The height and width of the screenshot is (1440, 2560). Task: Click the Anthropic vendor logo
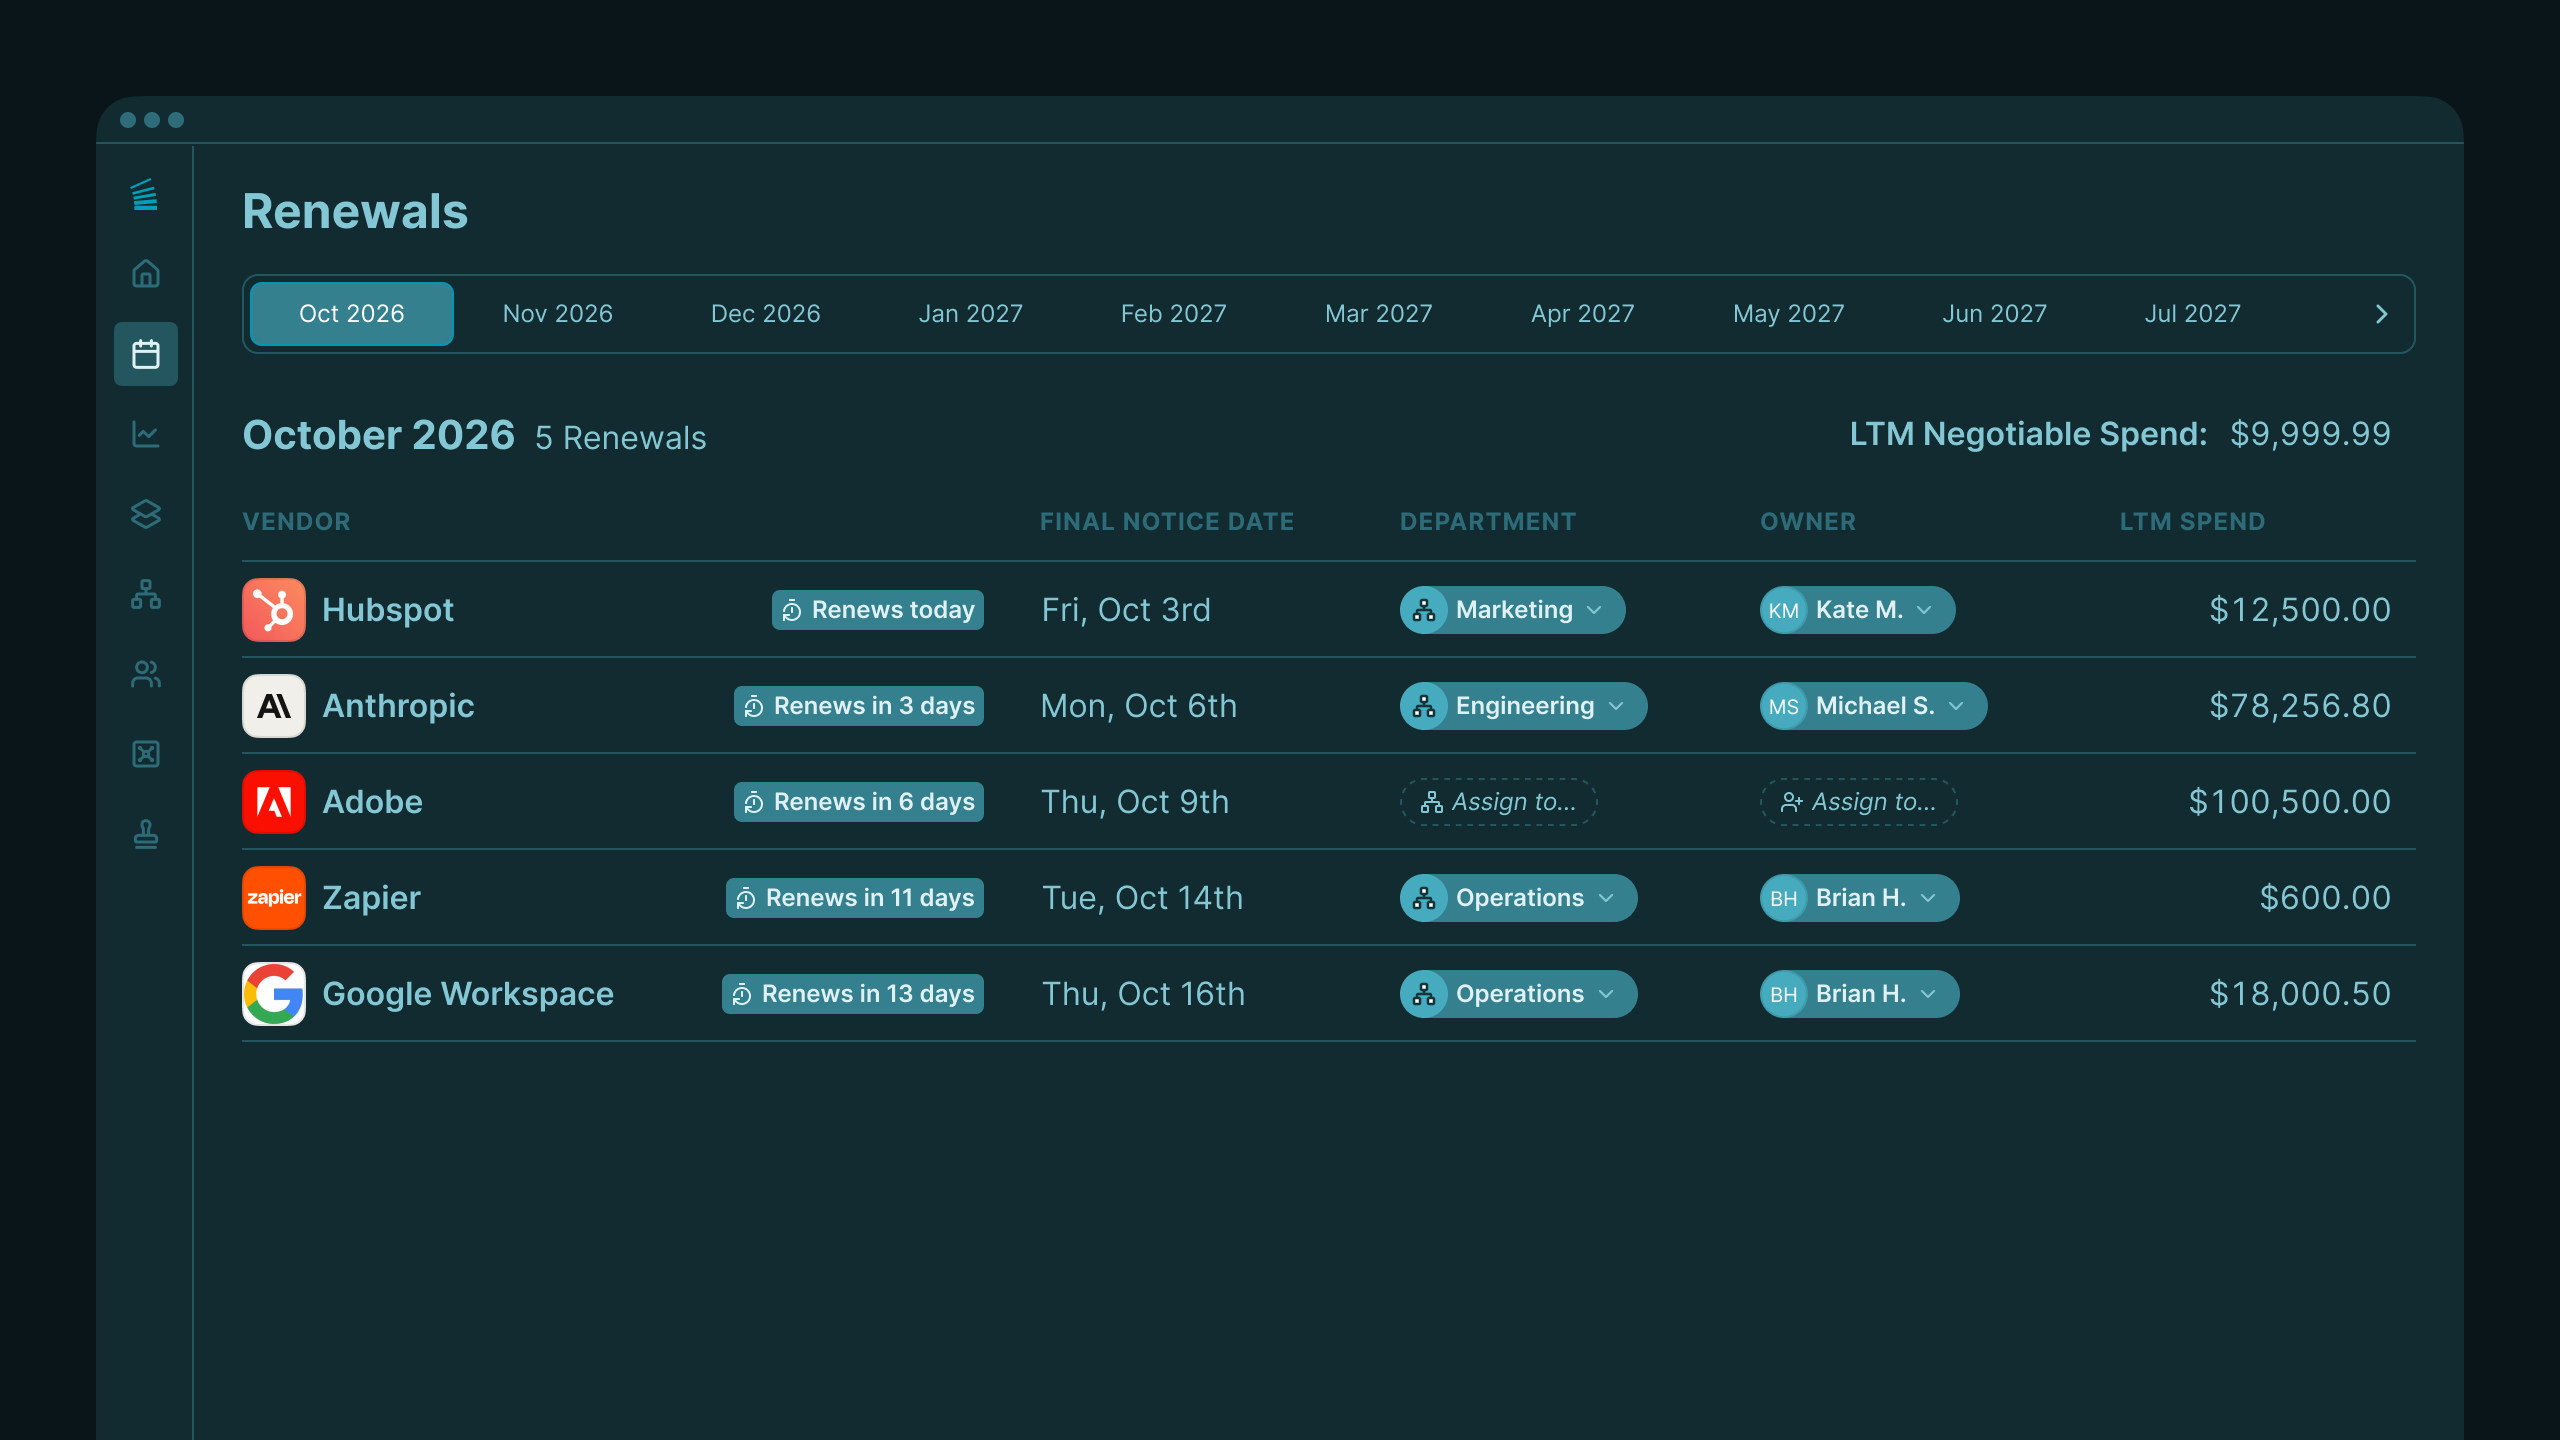pyautogui.click(x=274, y=706)
